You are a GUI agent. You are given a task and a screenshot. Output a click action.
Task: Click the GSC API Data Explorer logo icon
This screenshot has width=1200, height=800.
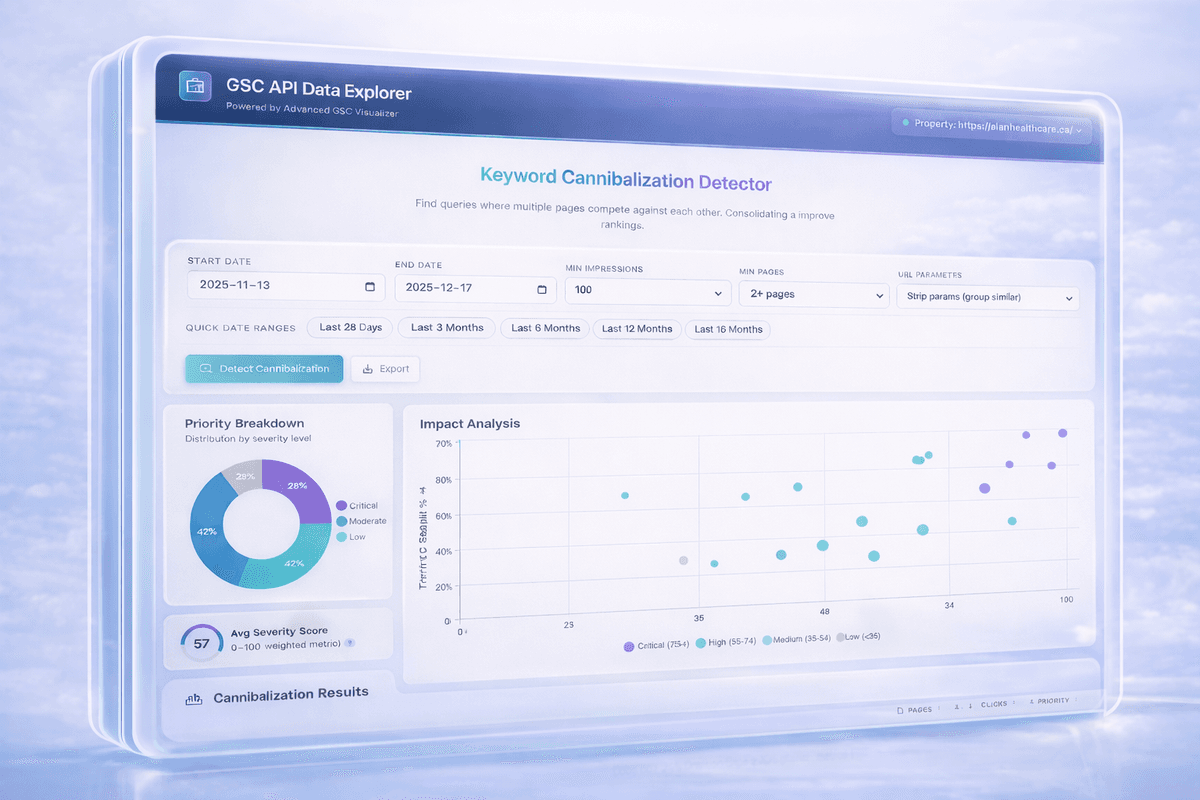coord(192,86)
